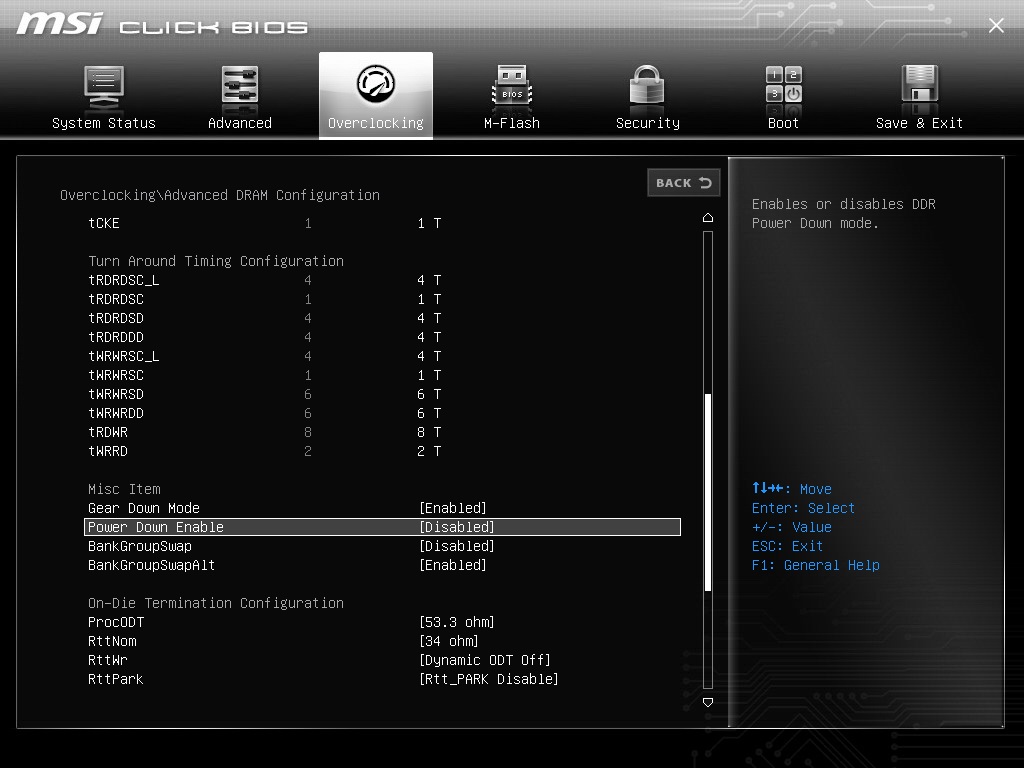
Task: Click the On-Die Termination Configuration heading
Action: (216, 603)
